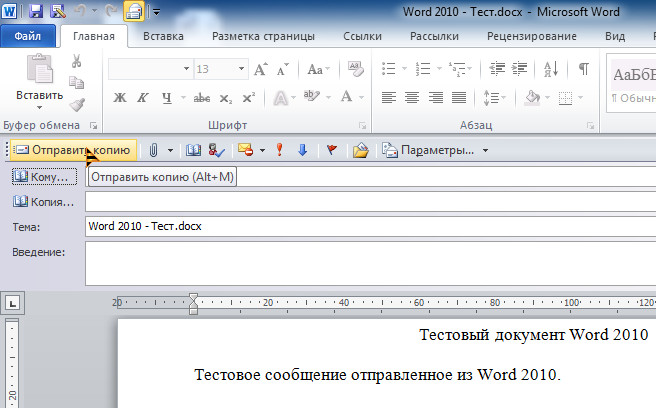Switch to the Рассылки tab

(434, 36)
